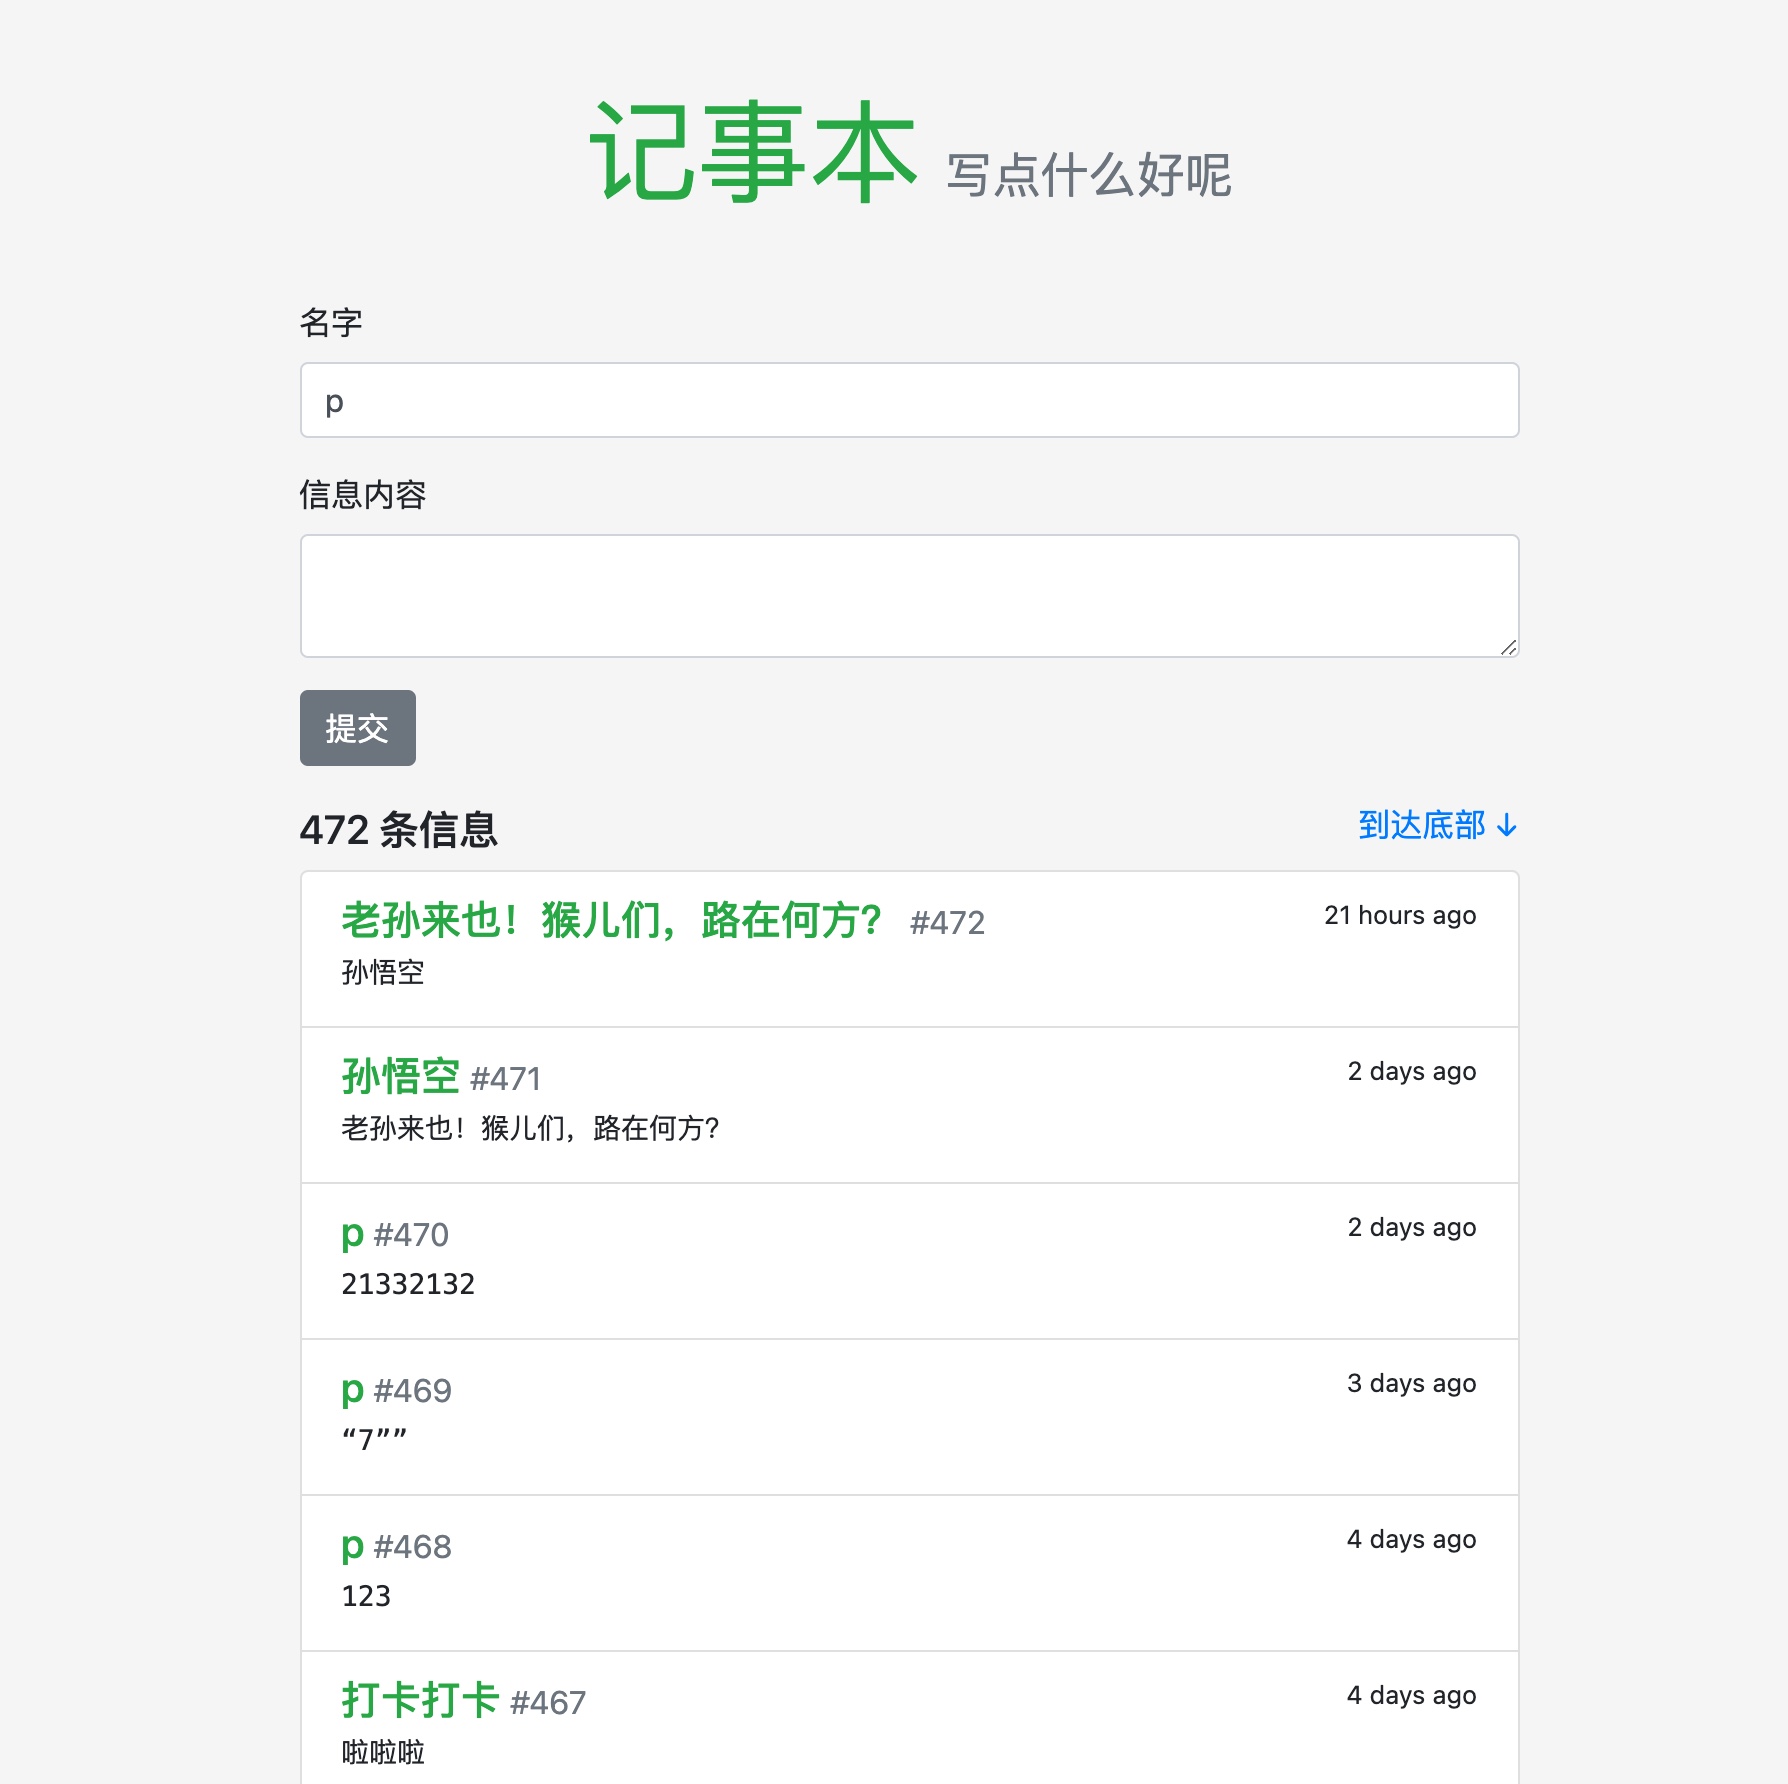Click the 打卡打卡 message name
This screenshot has width=1788, height=1784.
coord(420,1700)
